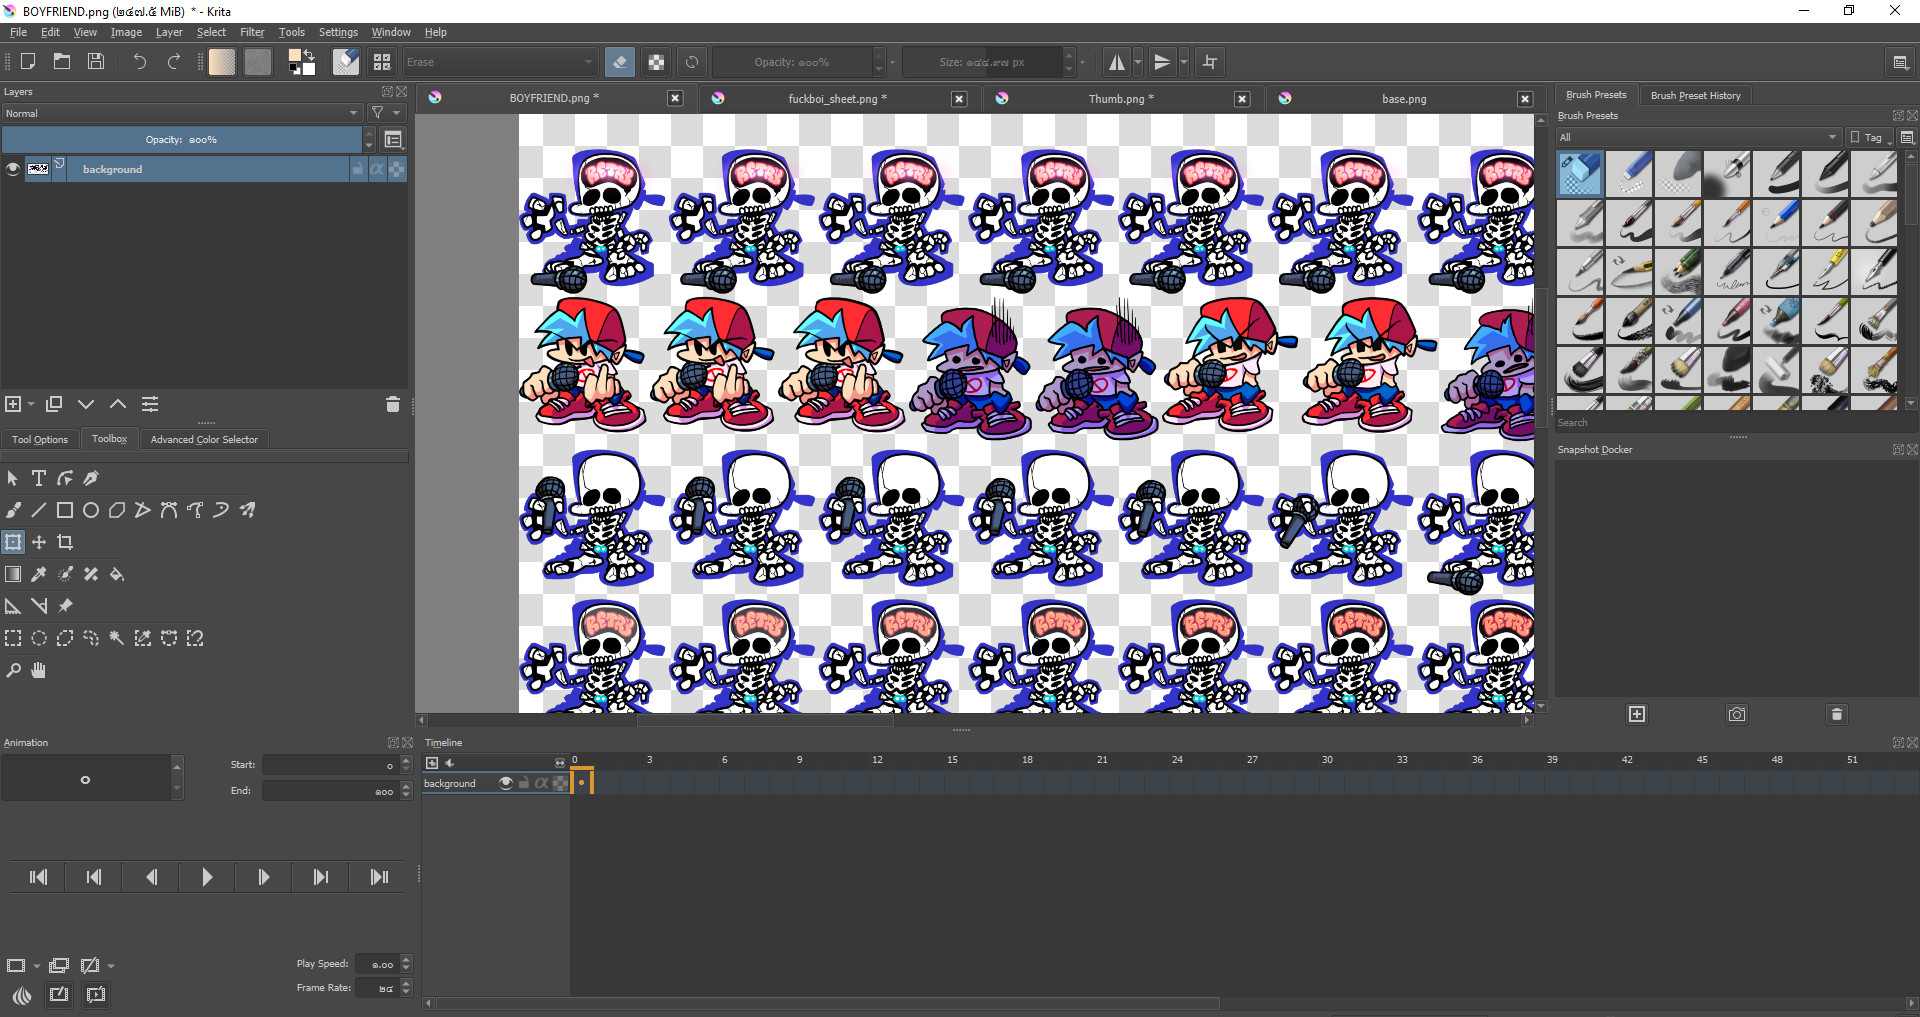This screenshot has height=1017, width=1920.
Task: Choose the Elliptical Selection tool
Action: tap(39, 638)
